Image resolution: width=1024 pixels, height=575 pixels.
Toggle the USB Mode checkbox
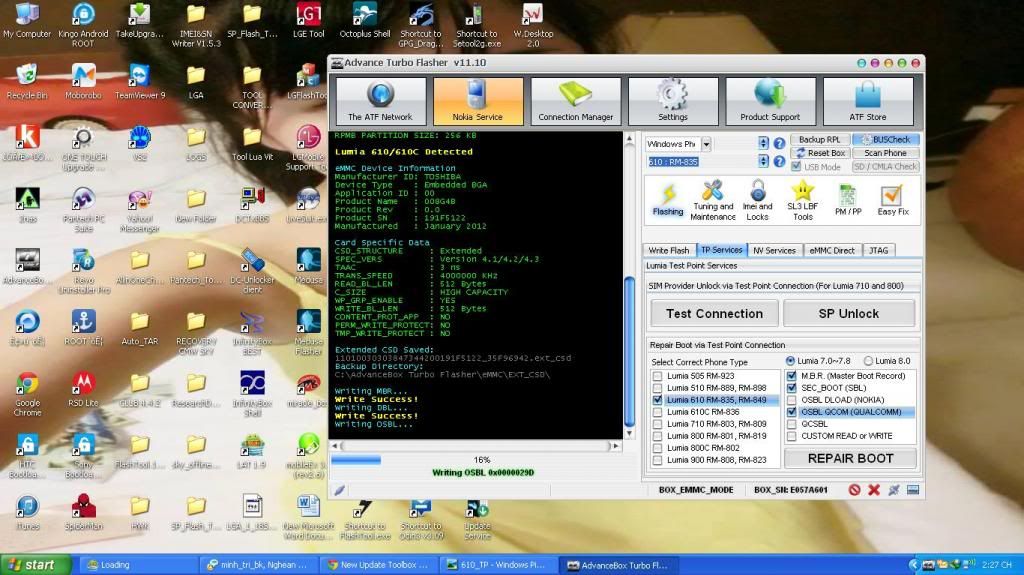pos(796,167)
